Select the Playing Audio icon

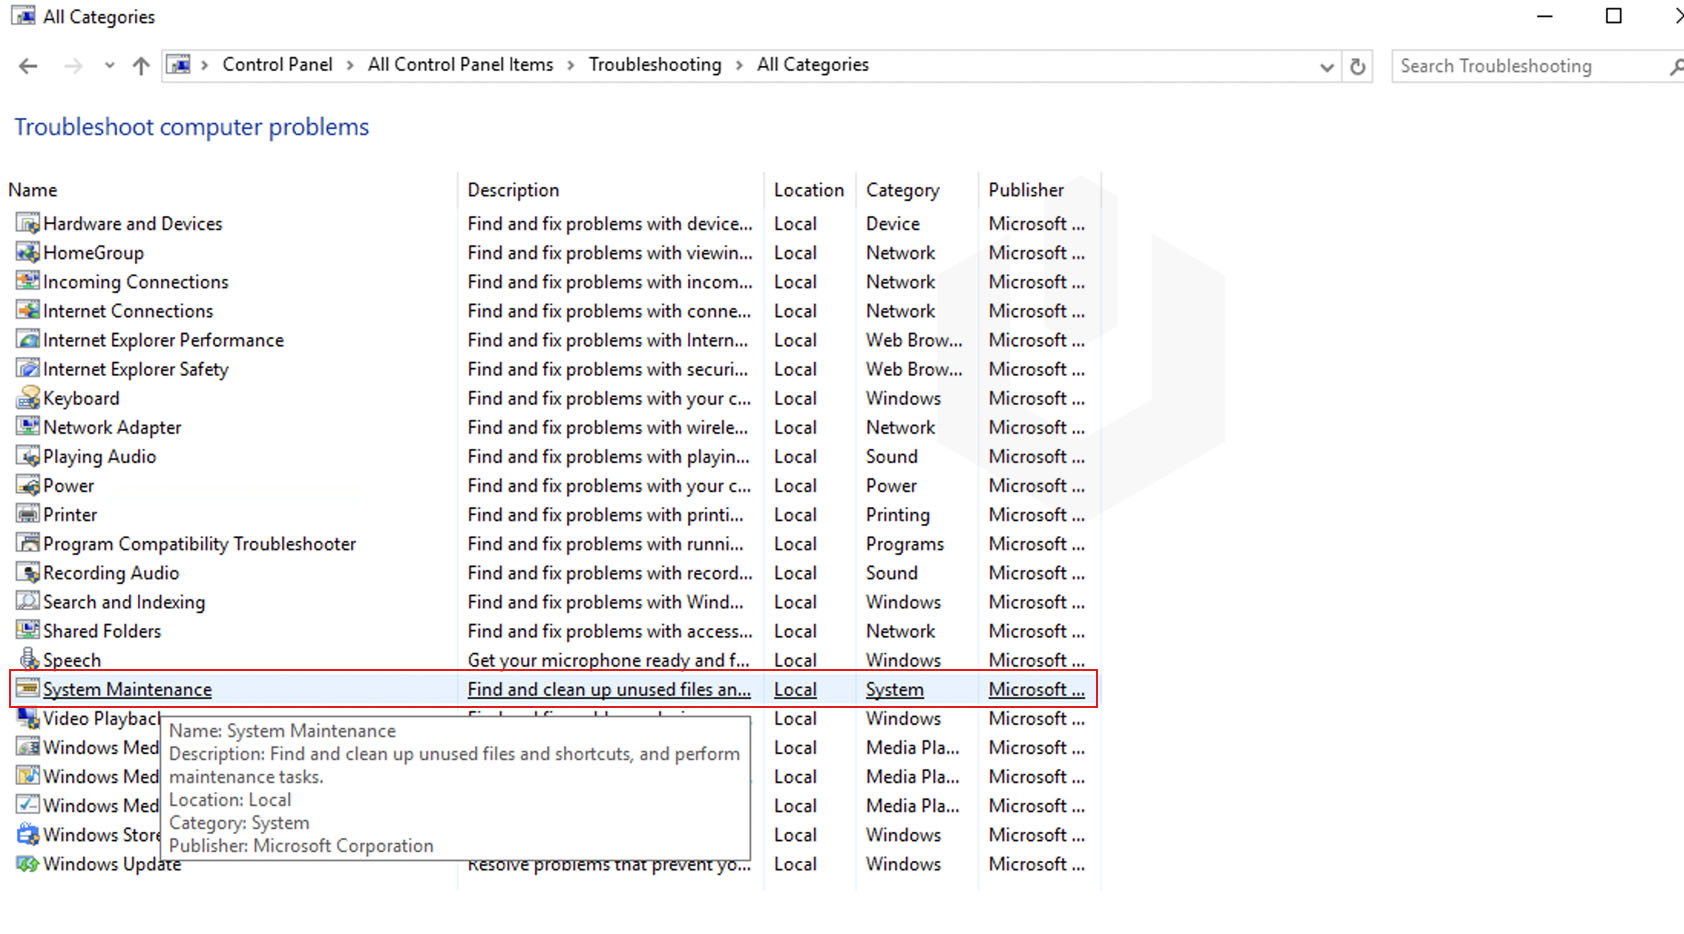pyautogui.click(x=27, y=456)
